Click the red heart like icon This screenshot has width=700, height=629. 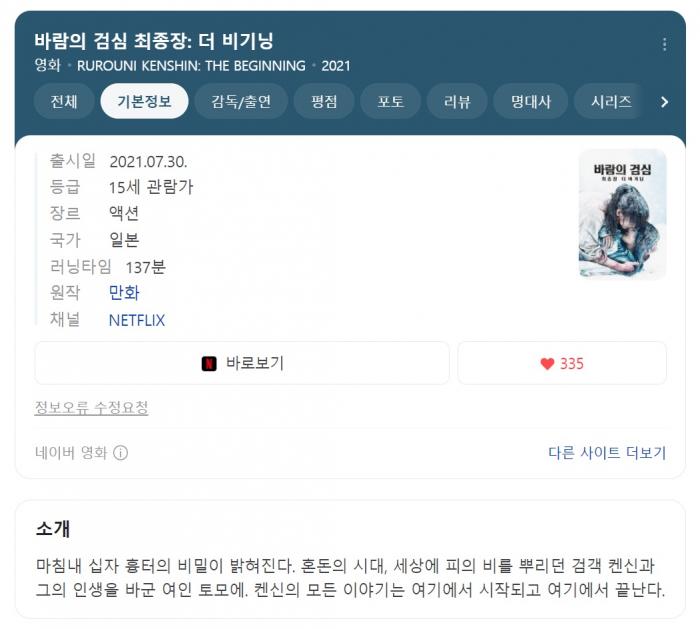(547, 364)
